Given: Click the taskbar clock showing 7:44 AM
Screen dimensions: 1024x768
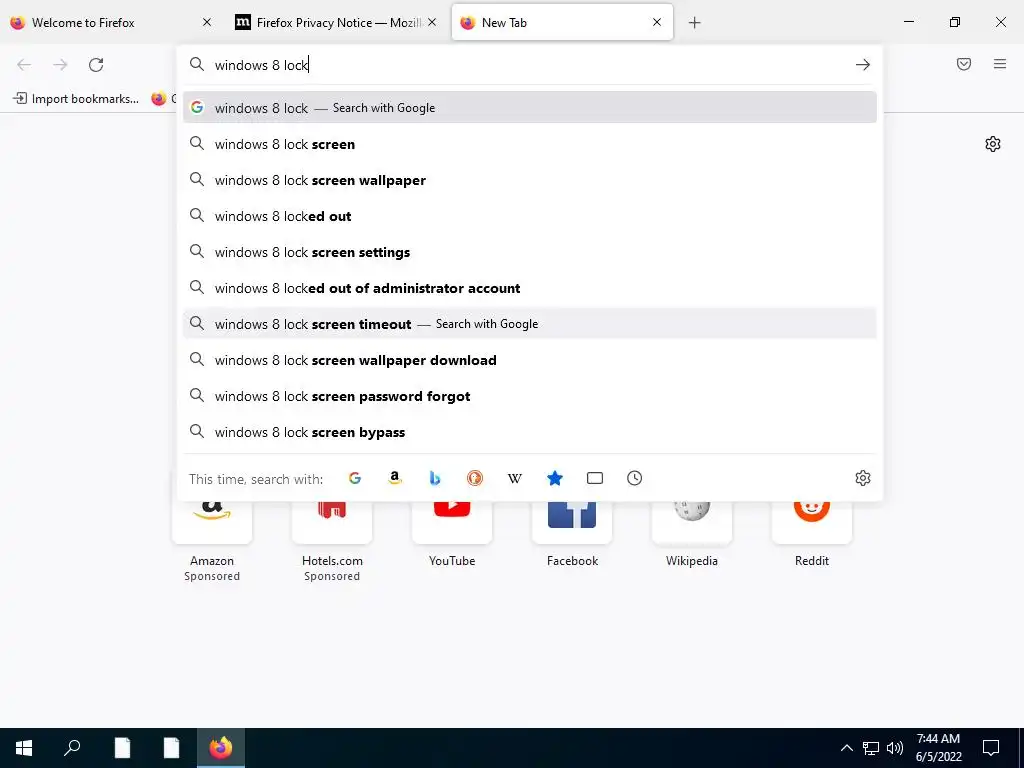Looking at the screenshot, I should point(938,748).
